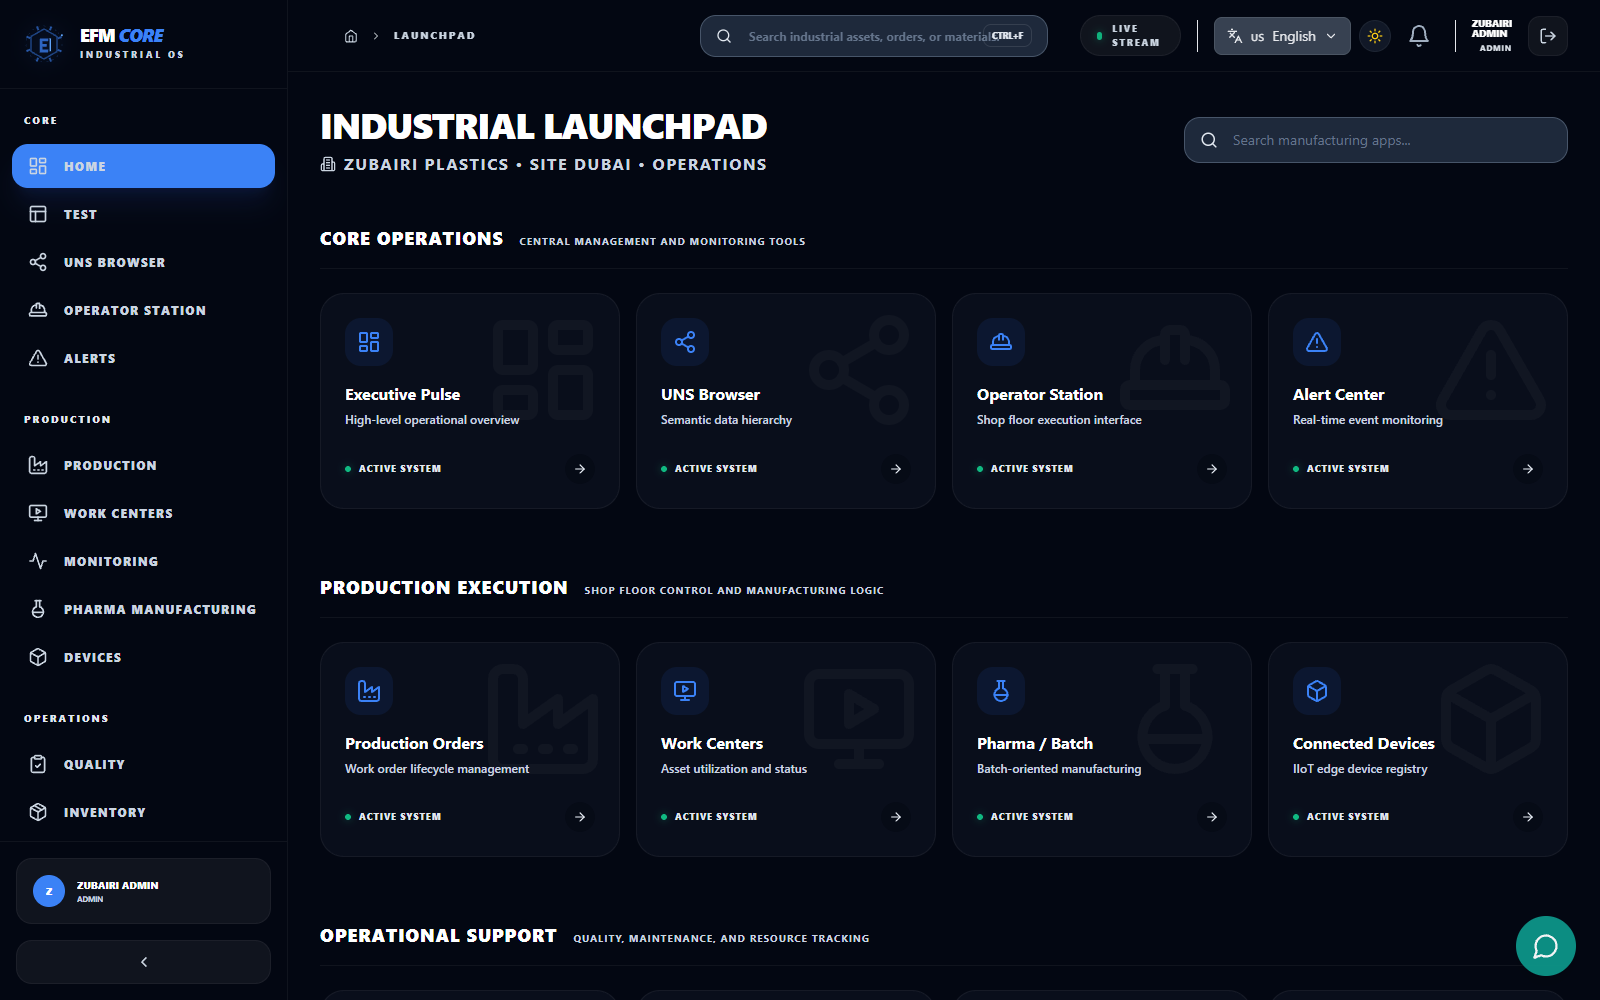This screenshot has width=1600, height=1000.
Task: Open the chat support bubble
Action: click(1545, 946)
